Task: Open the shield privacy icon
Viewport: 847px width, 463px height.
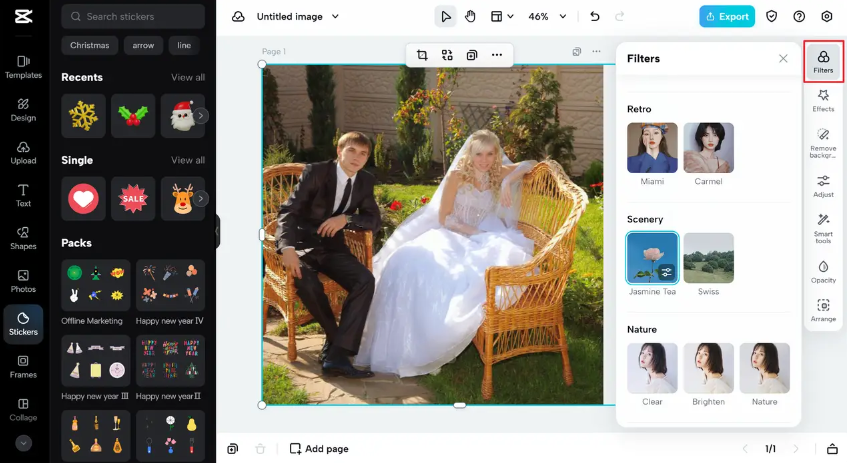Action: coord(771,17)
